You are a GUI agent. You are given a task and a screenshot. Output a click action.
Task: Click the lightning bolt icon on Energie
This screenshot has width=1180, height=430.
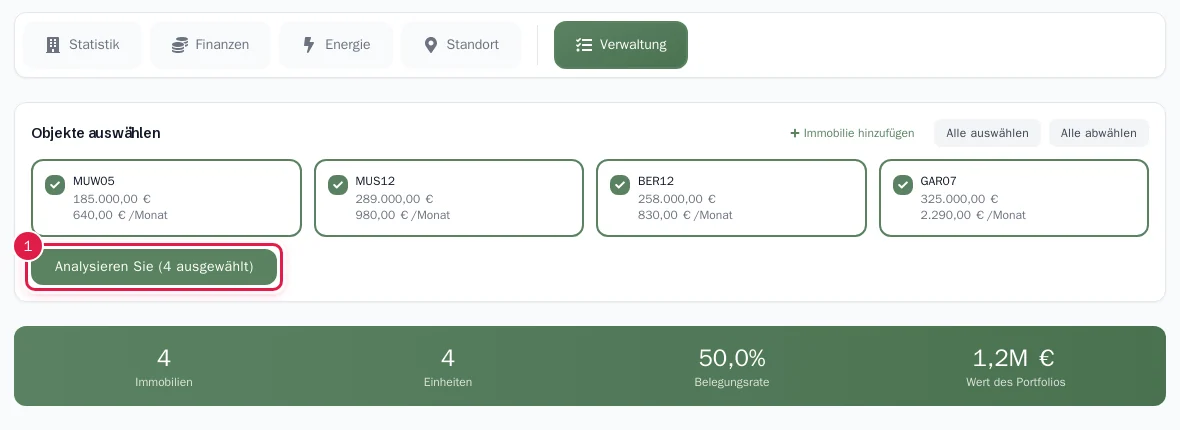(x=309, y=45)
